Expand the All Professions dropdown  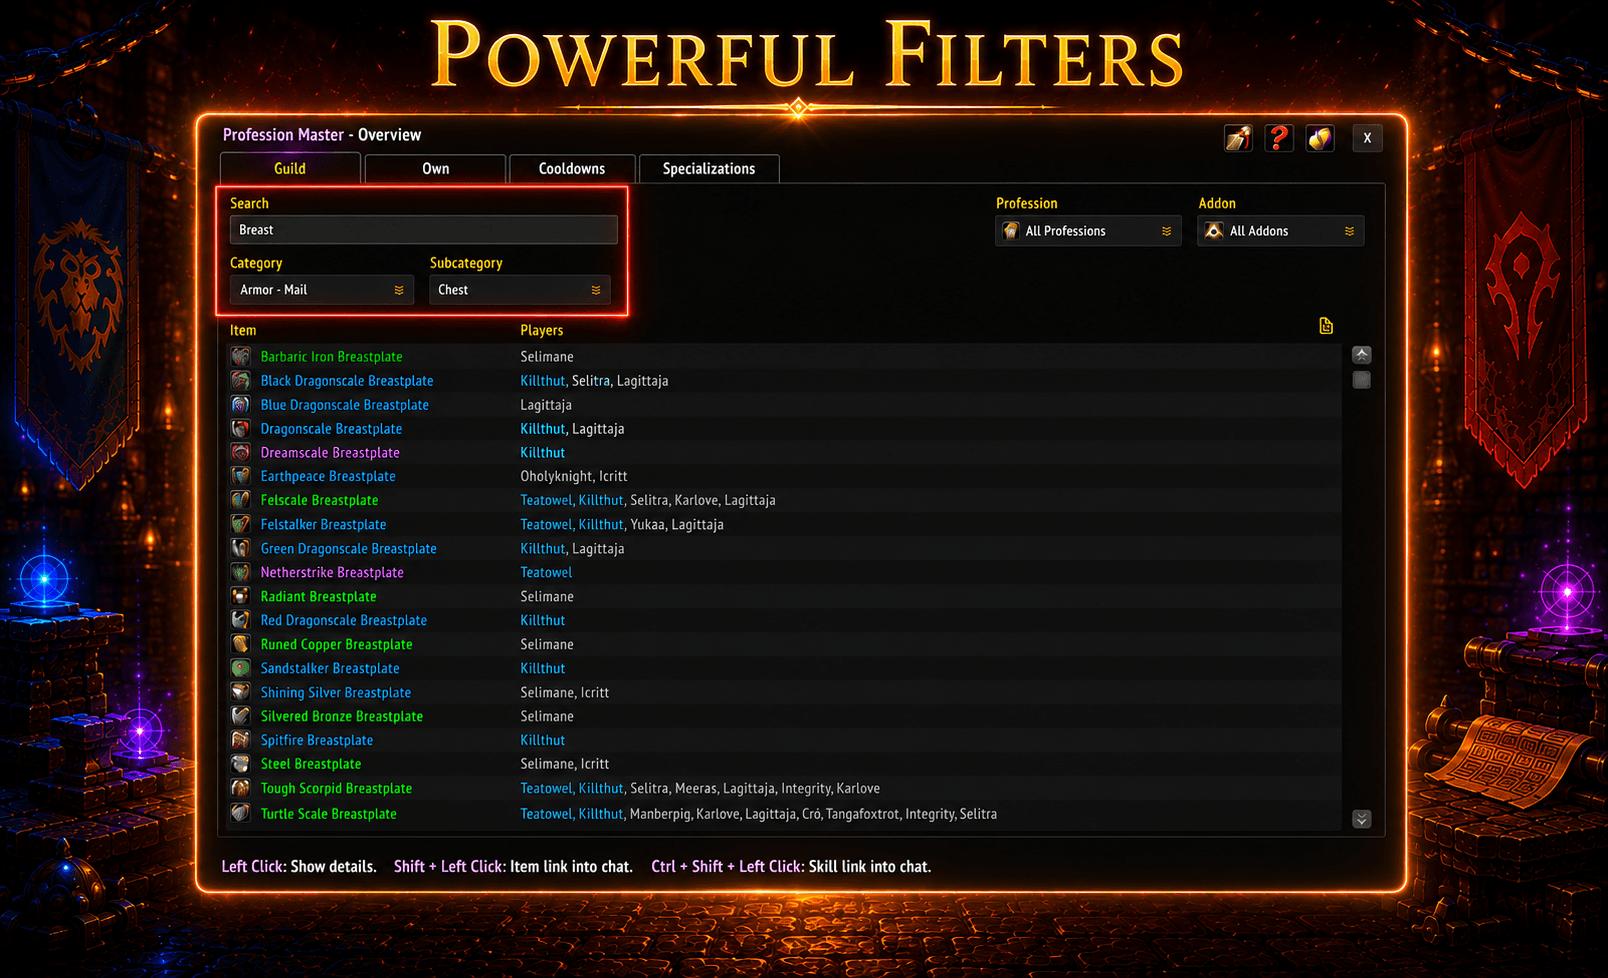(x=1088, y=231)
